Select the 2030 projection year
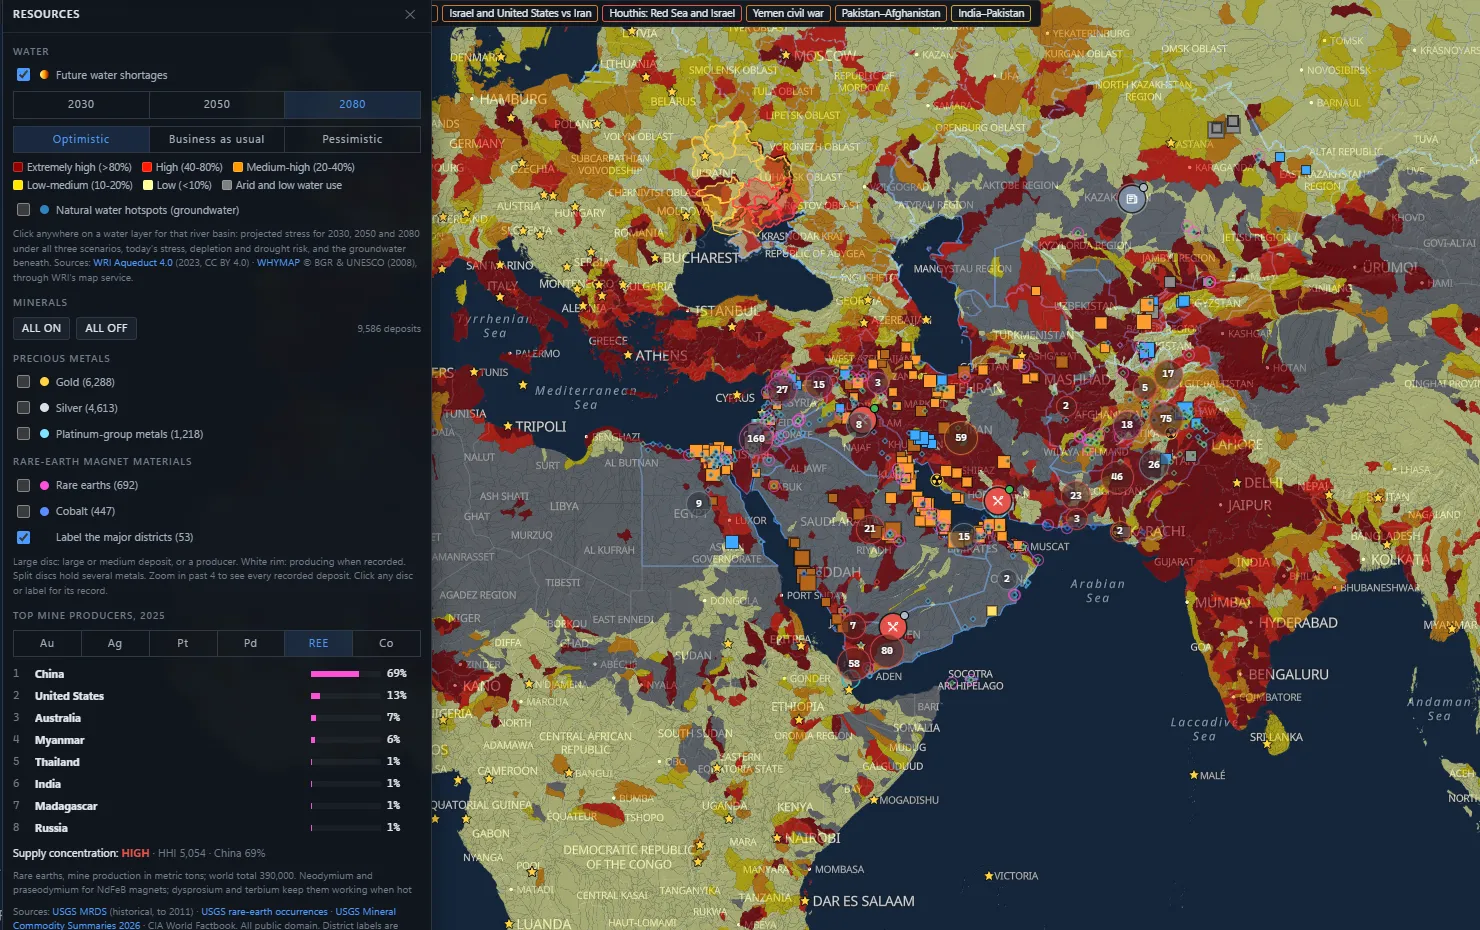The width and height of the screenshot is (1480, 930). tap(81, 104)
